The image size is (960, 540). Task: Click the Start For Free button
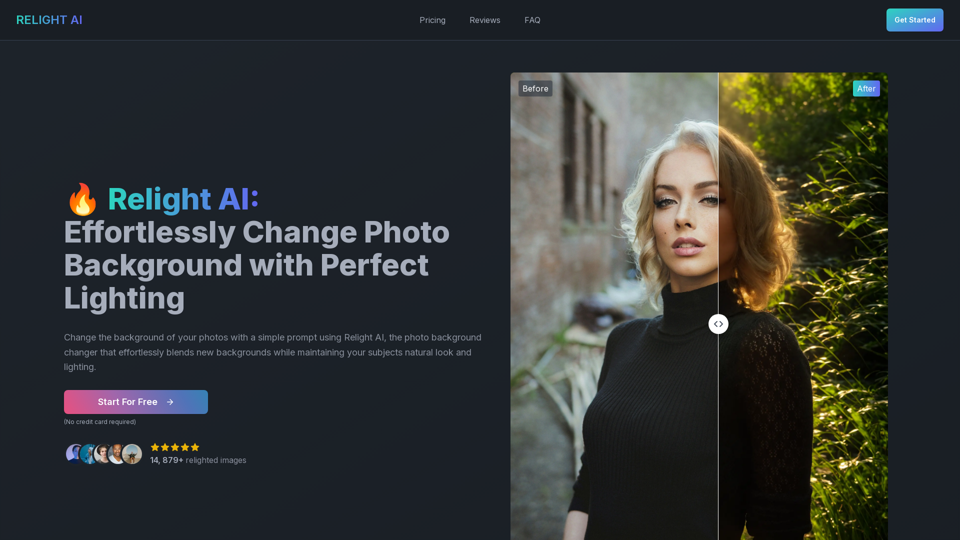[x=136, y=402]
